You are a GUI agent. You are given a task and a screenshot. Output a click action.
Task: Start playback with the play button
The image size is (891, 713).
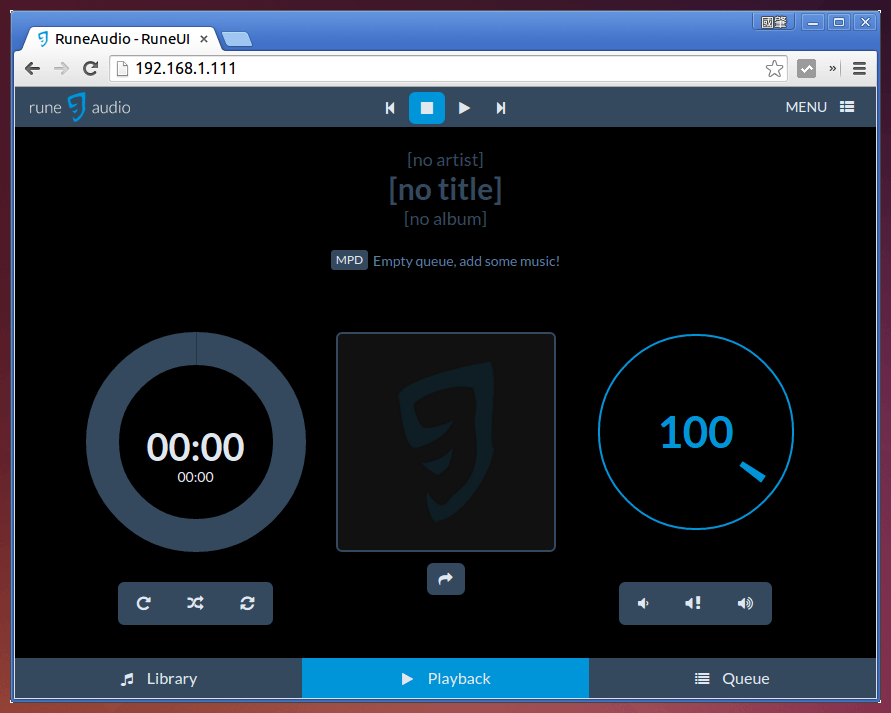tap(464, 108)
